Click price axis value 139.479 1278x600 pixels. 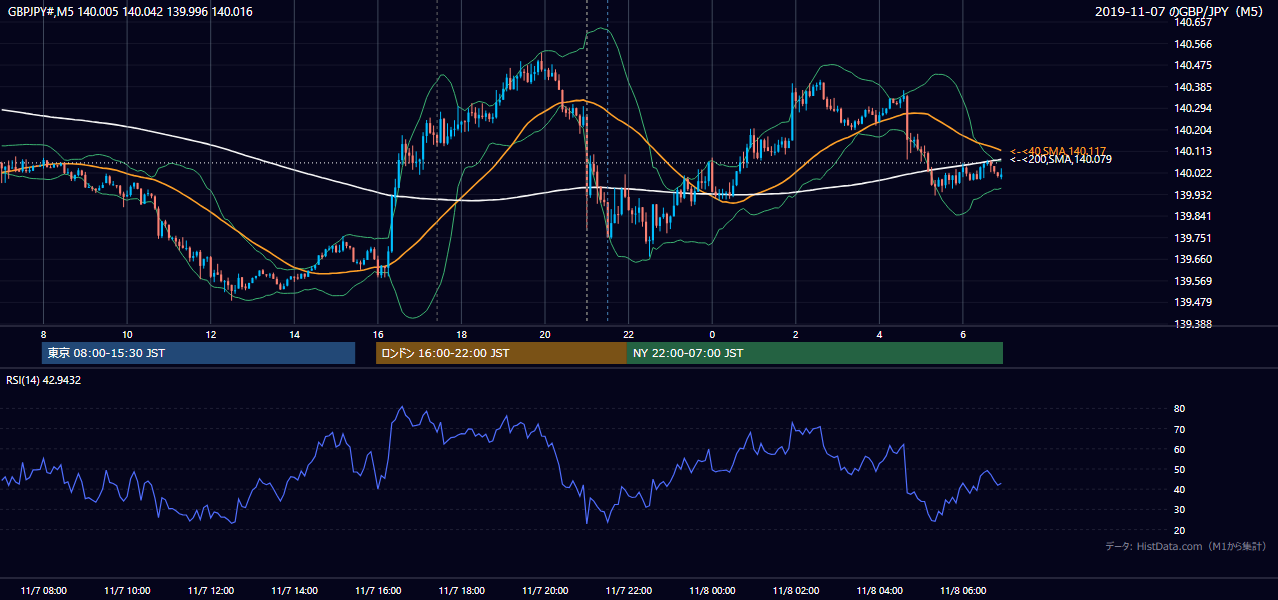pyautogui.click(x=1192, y=302)
